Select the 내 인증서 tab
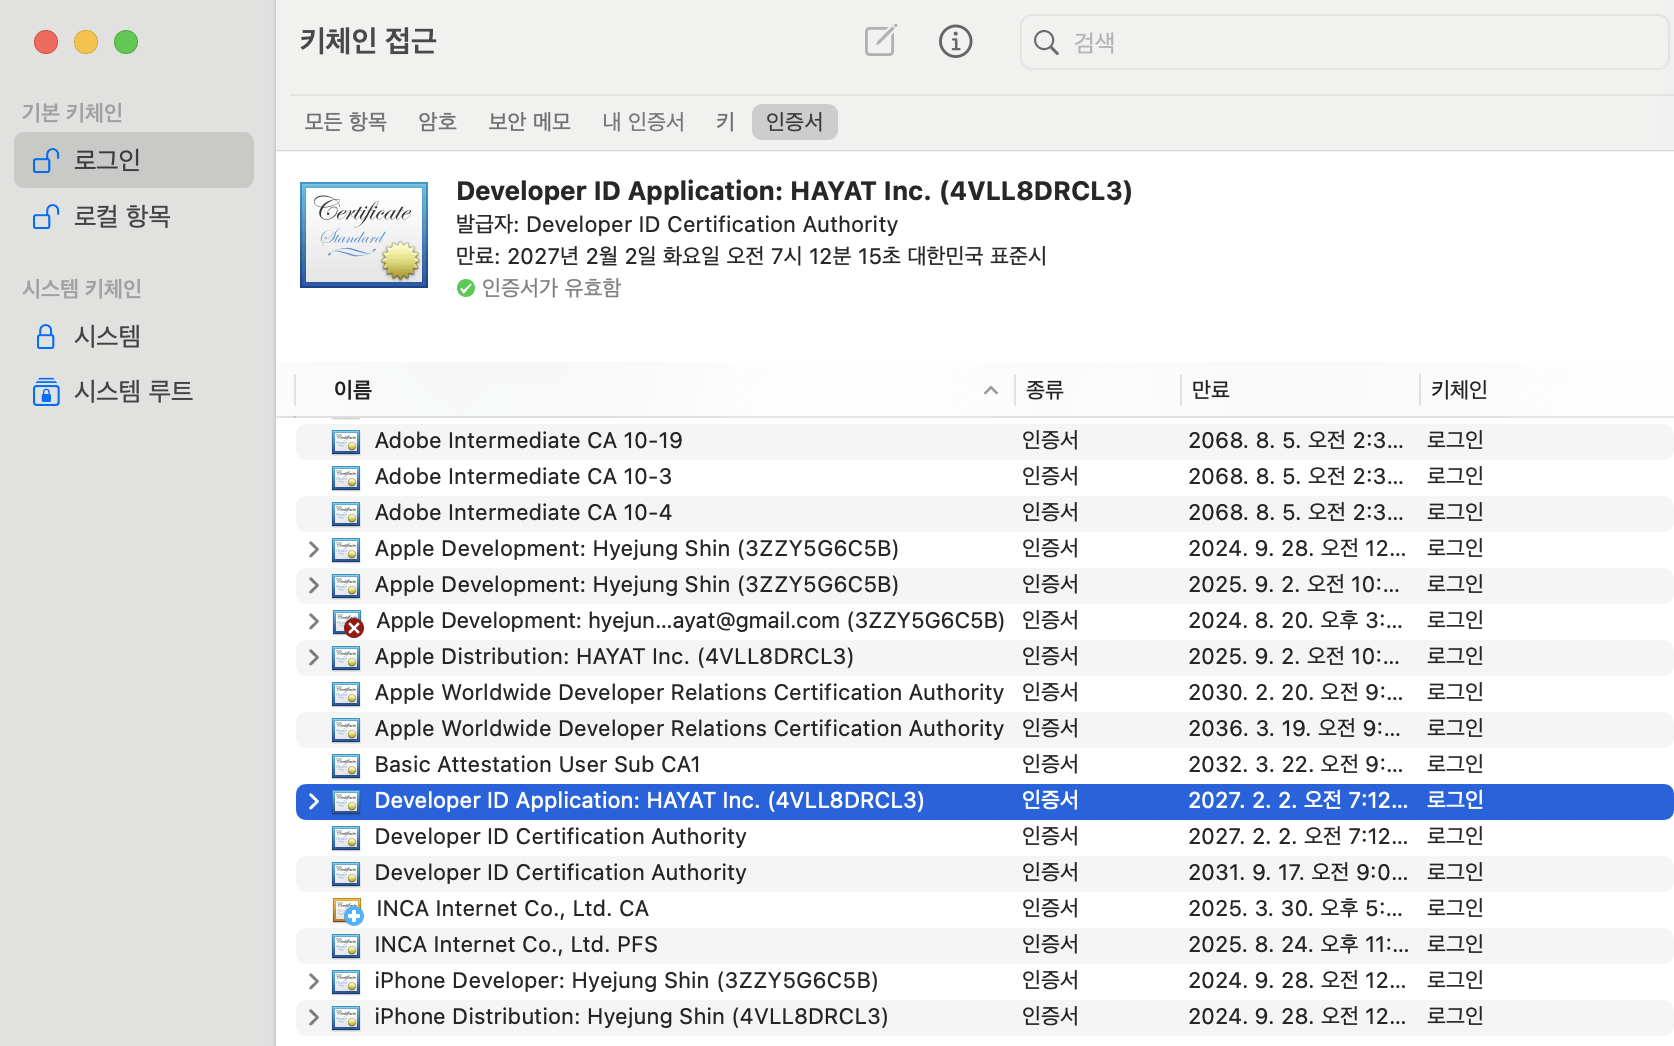The image size is (1674, 1046). [643, 122]
